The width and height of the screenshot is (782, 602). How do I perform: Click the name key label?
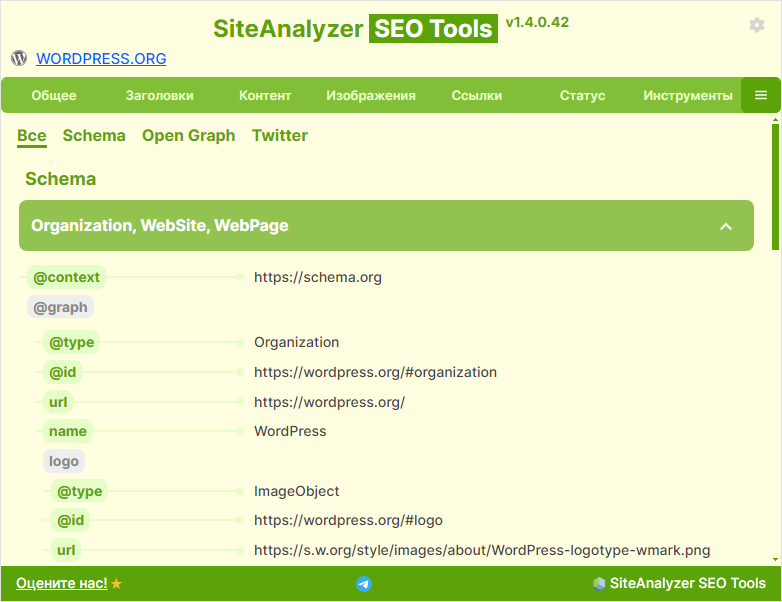(68, 431)
